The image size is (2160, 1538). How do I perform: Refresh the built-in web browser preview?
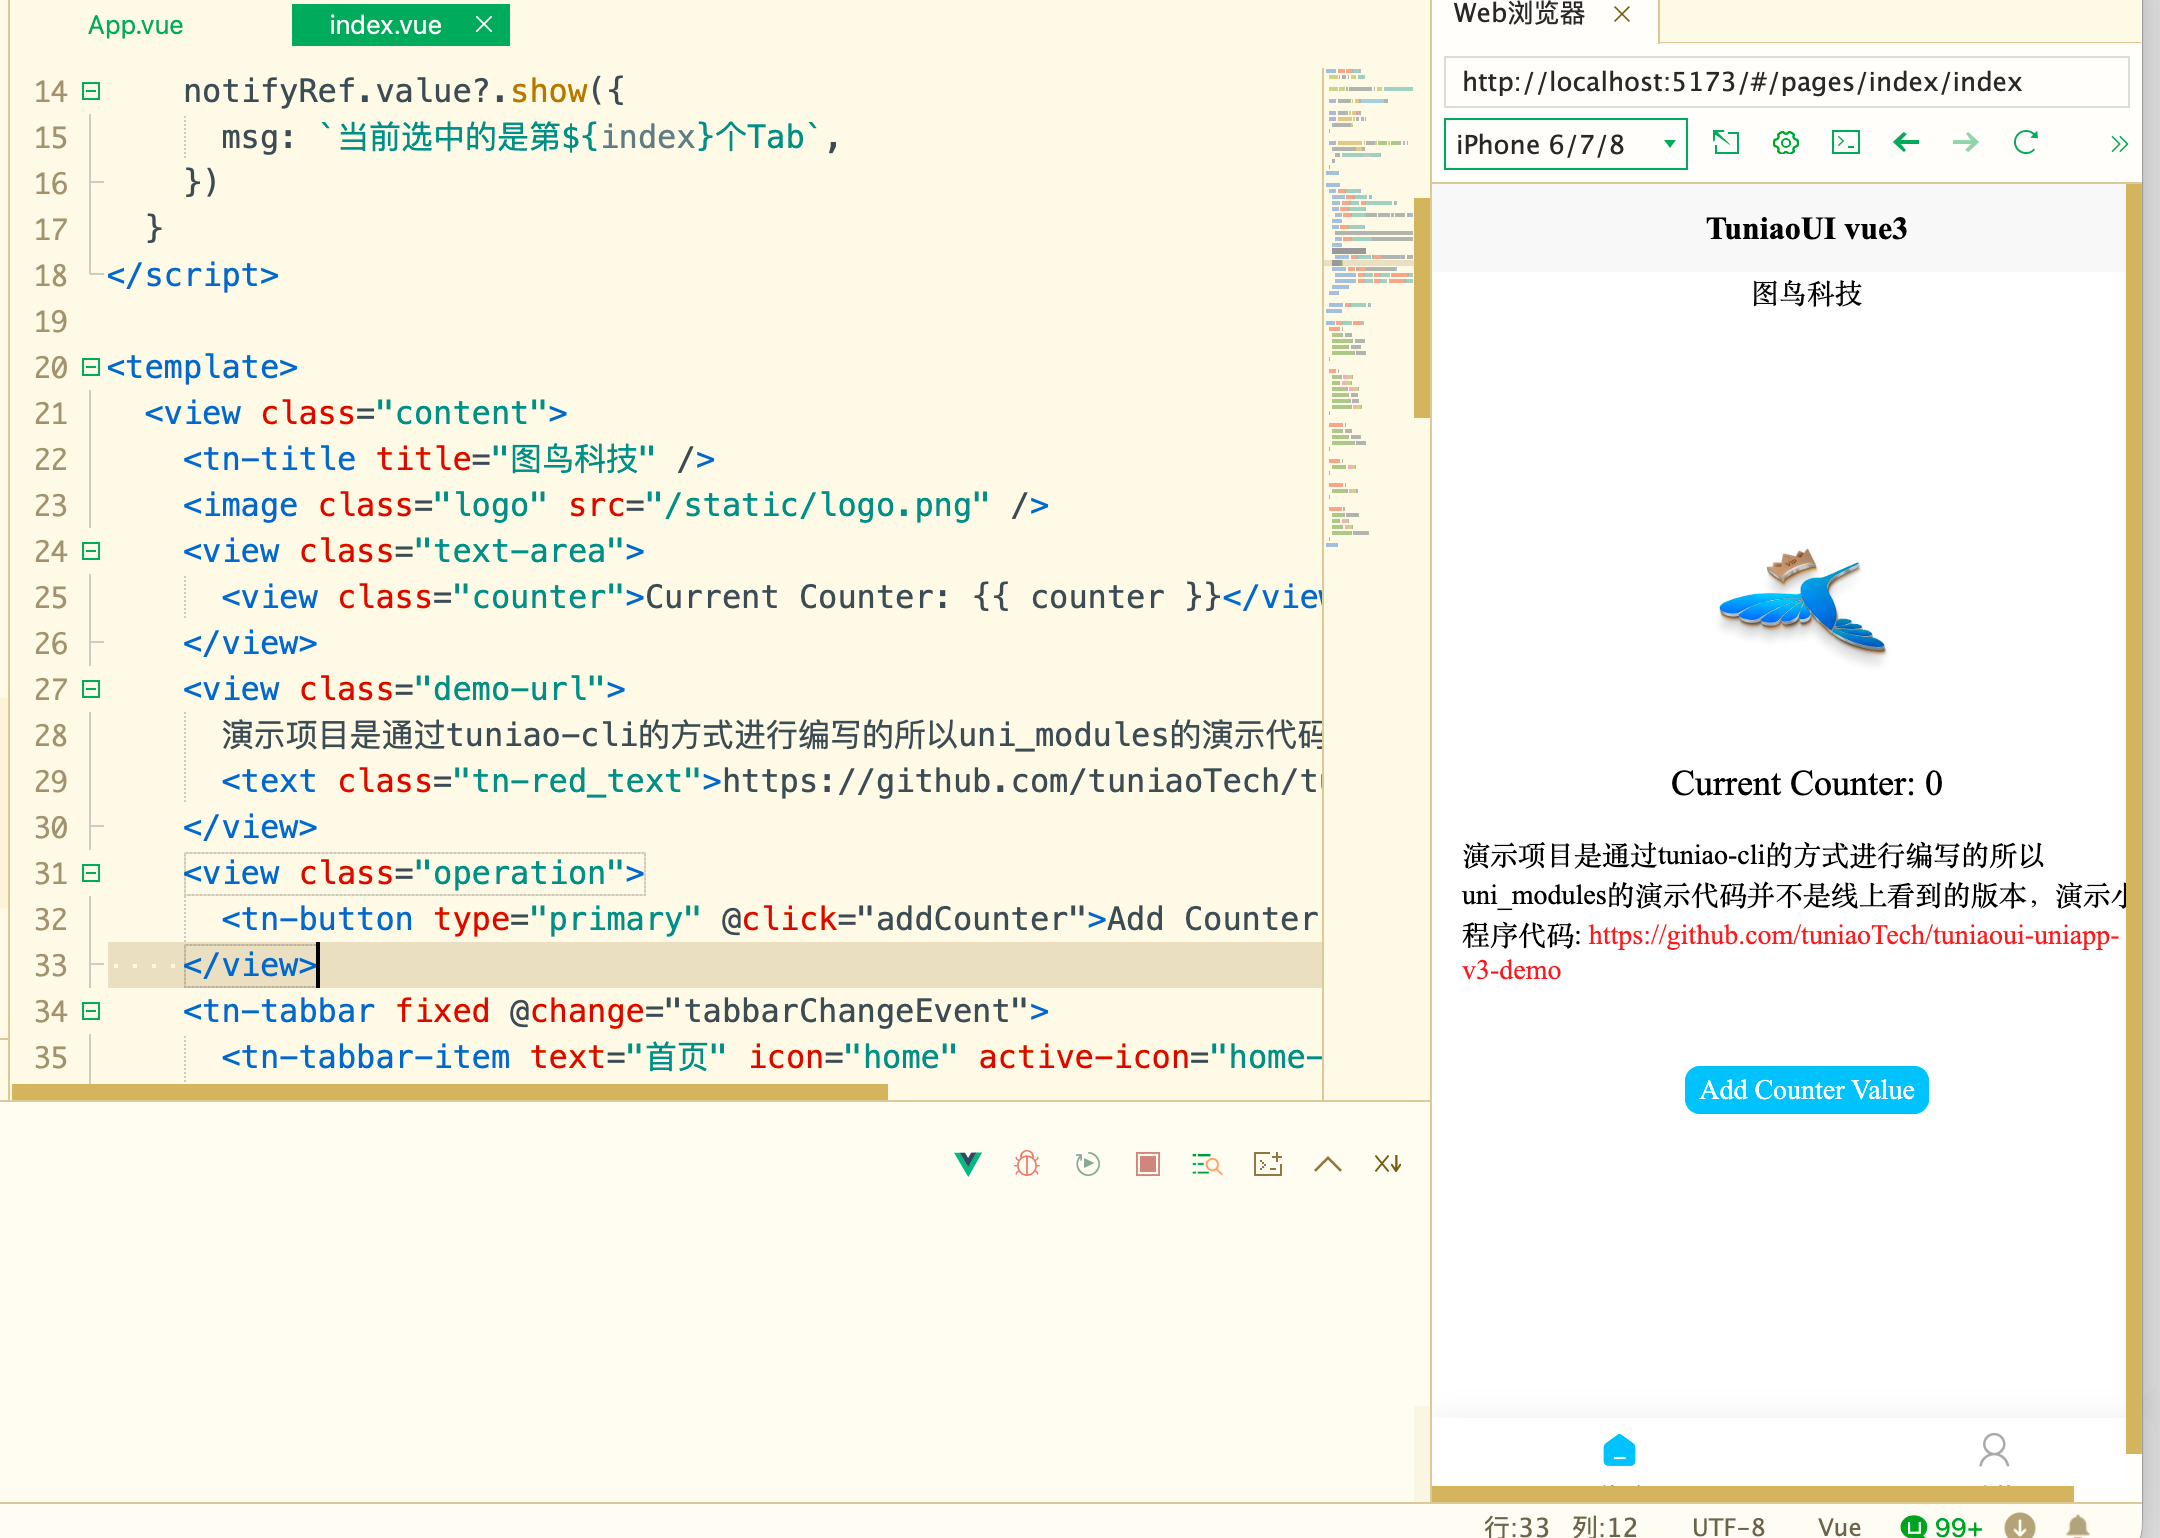pyautogui.click(x=2025, y=143)
